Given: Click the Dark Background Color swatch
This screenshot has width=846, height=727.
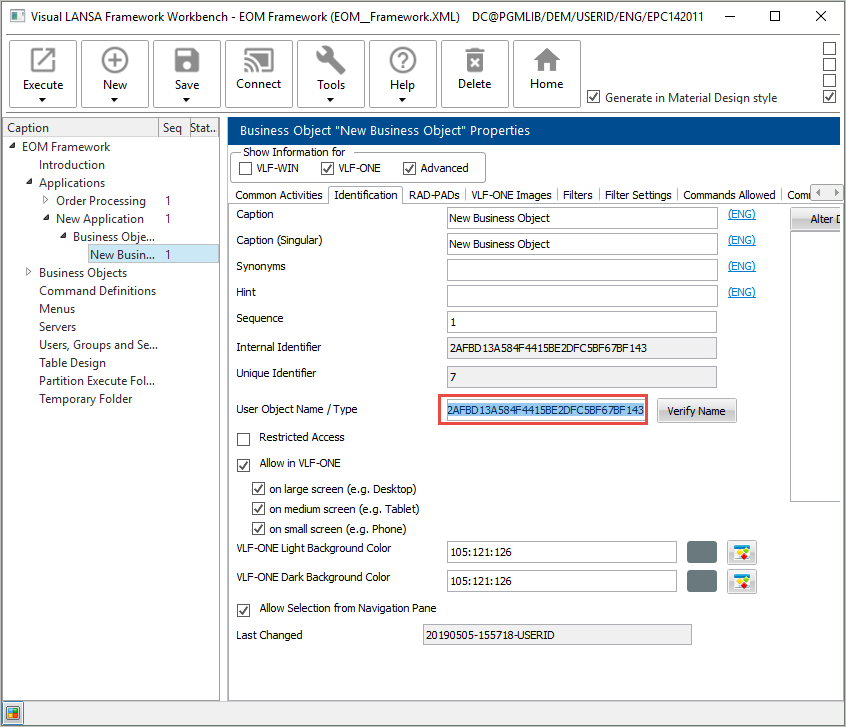Looking at the screenshot, I should point(702,581).
